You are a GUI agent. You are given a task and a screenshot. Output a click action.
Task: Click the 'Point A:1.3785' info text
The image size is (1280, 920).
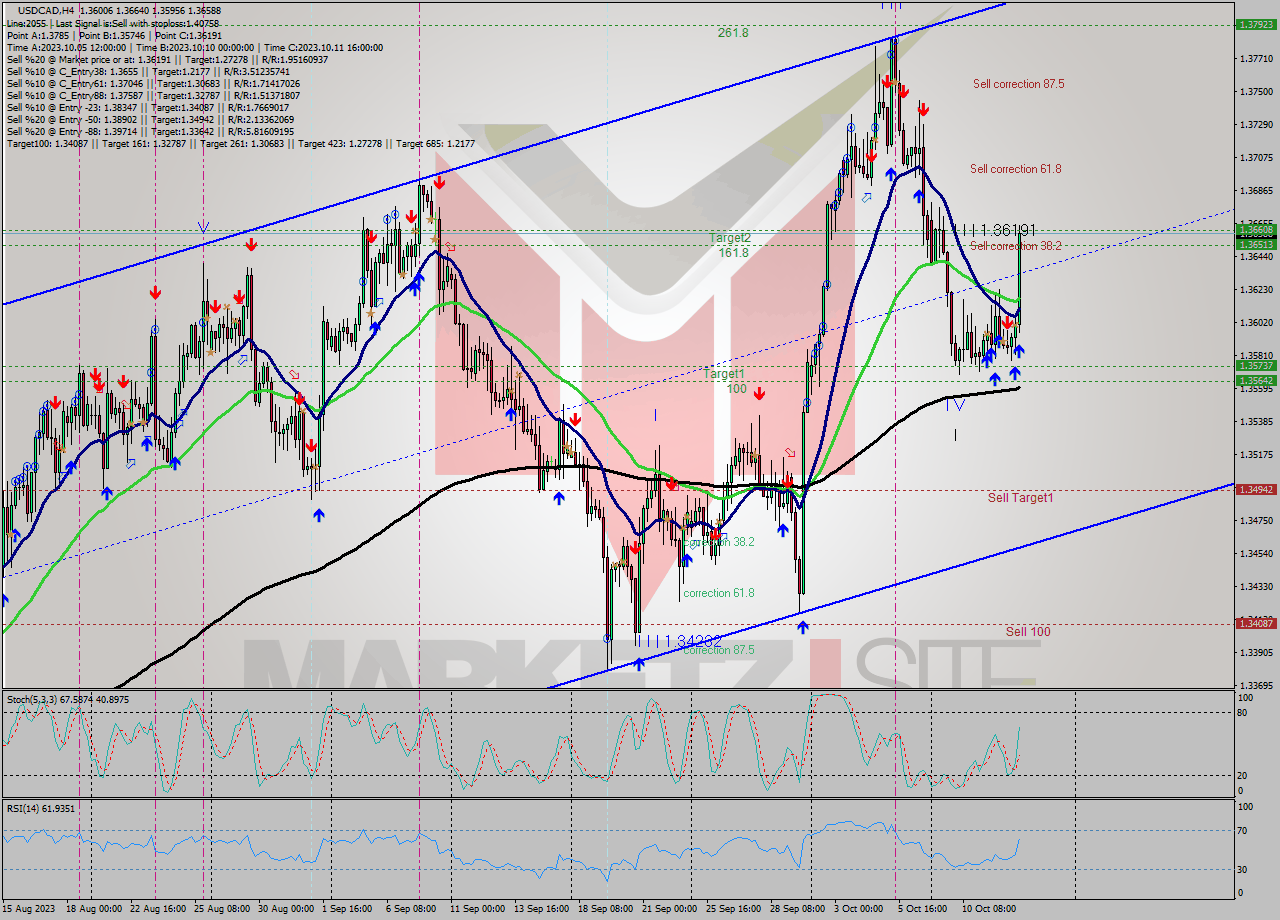[38, 35]
